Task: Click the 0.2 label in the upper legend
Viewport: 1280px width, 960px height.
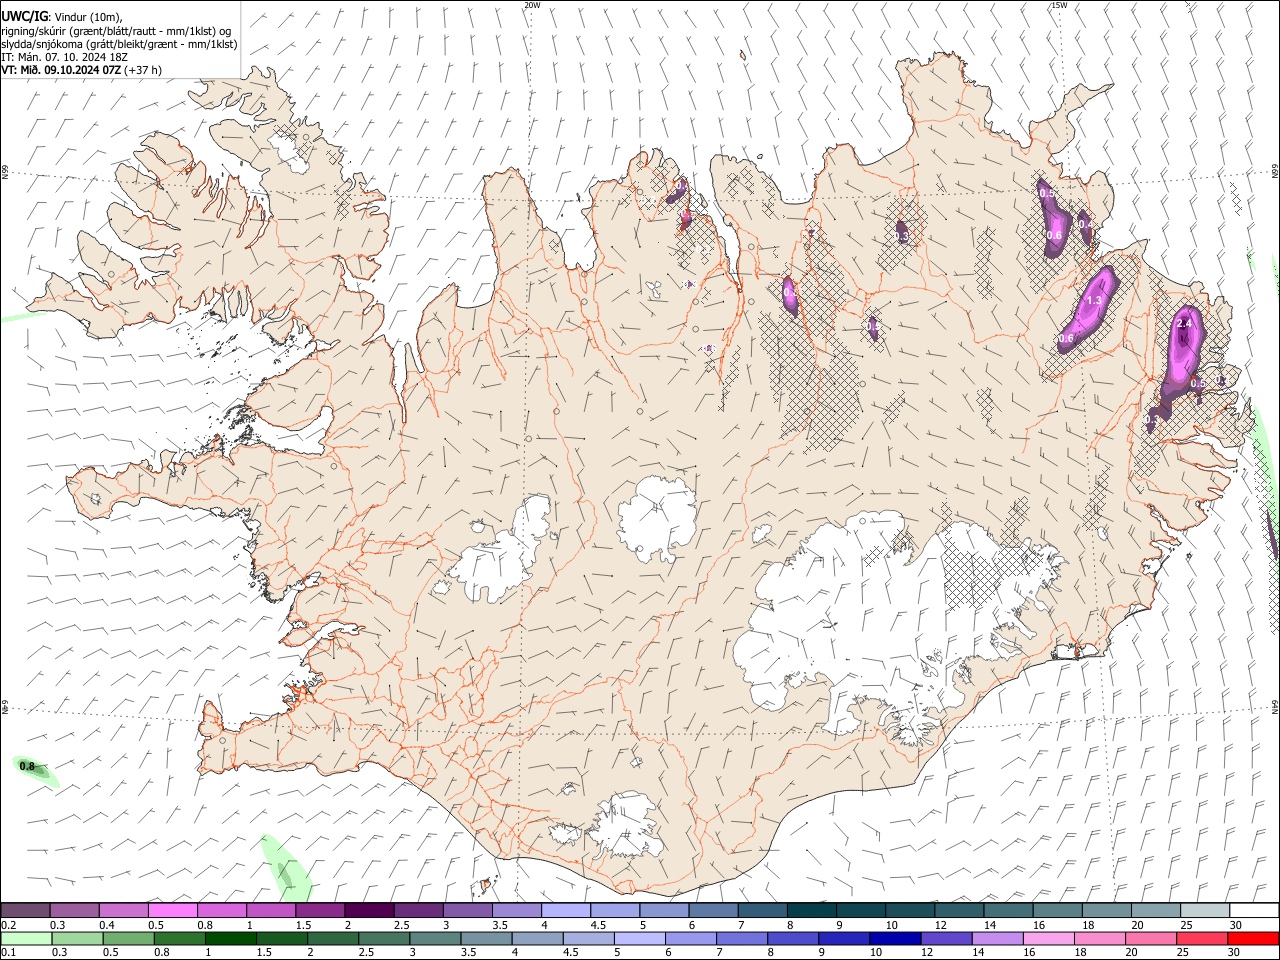Action: (9, 925)
